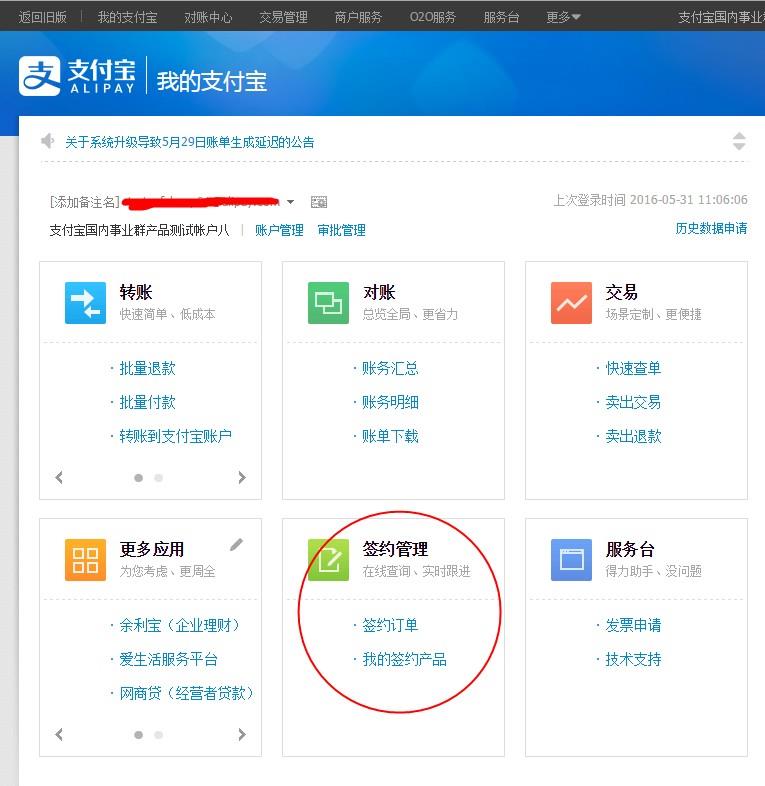Go to next page in 更多应用 card
This screenshot has width=765, height=786.
click(x=242, y=734)
